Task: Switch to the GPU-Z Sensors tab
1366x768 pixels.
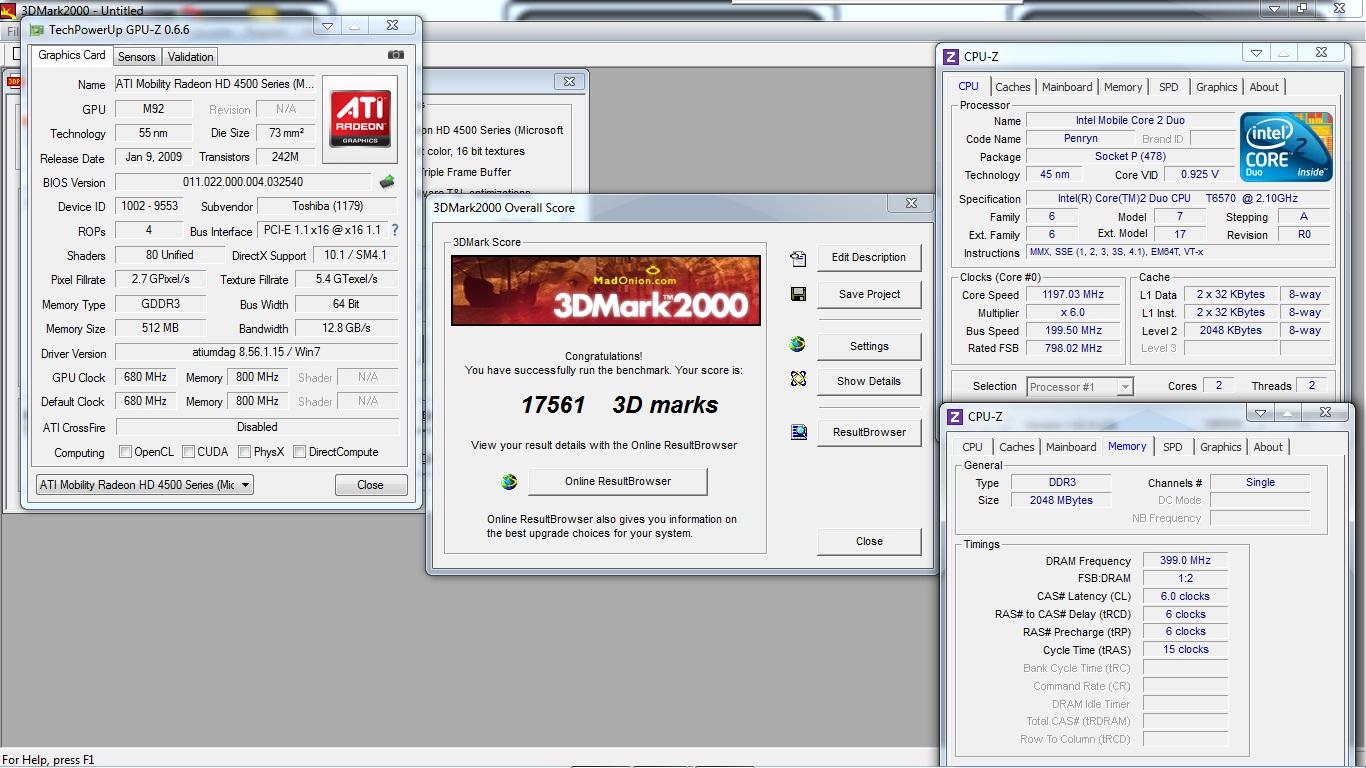Action: (x=137, y=57)
